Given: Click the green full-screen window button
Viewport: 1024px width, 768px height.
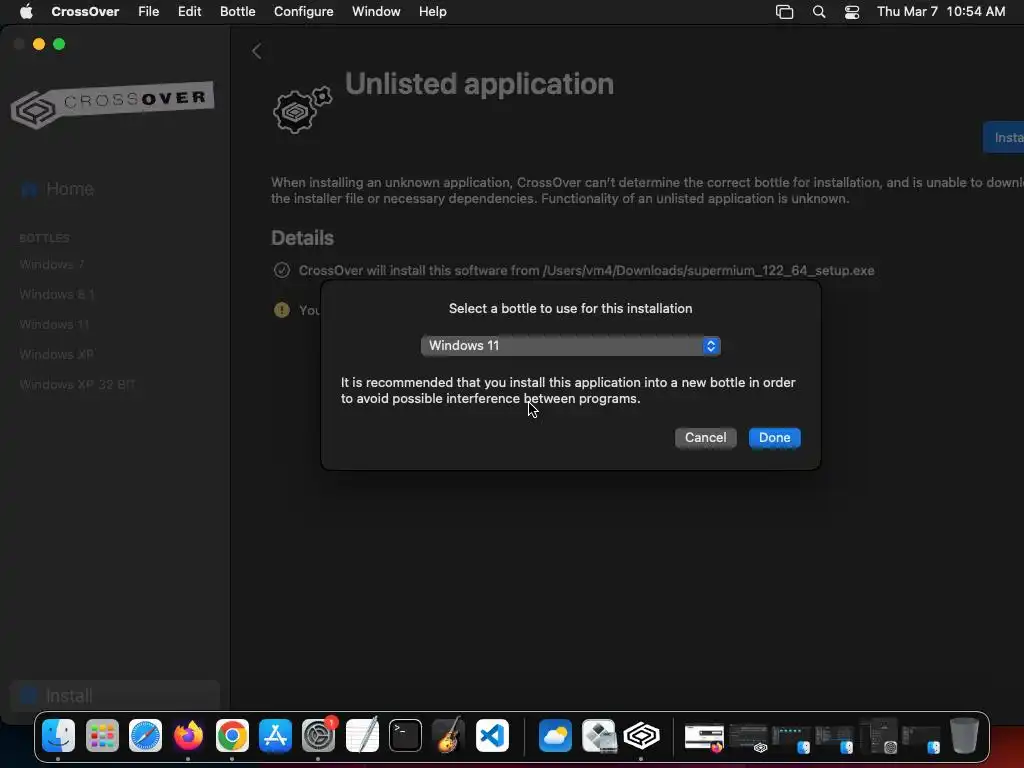Looking at the screenshot, I should point(59,44).
